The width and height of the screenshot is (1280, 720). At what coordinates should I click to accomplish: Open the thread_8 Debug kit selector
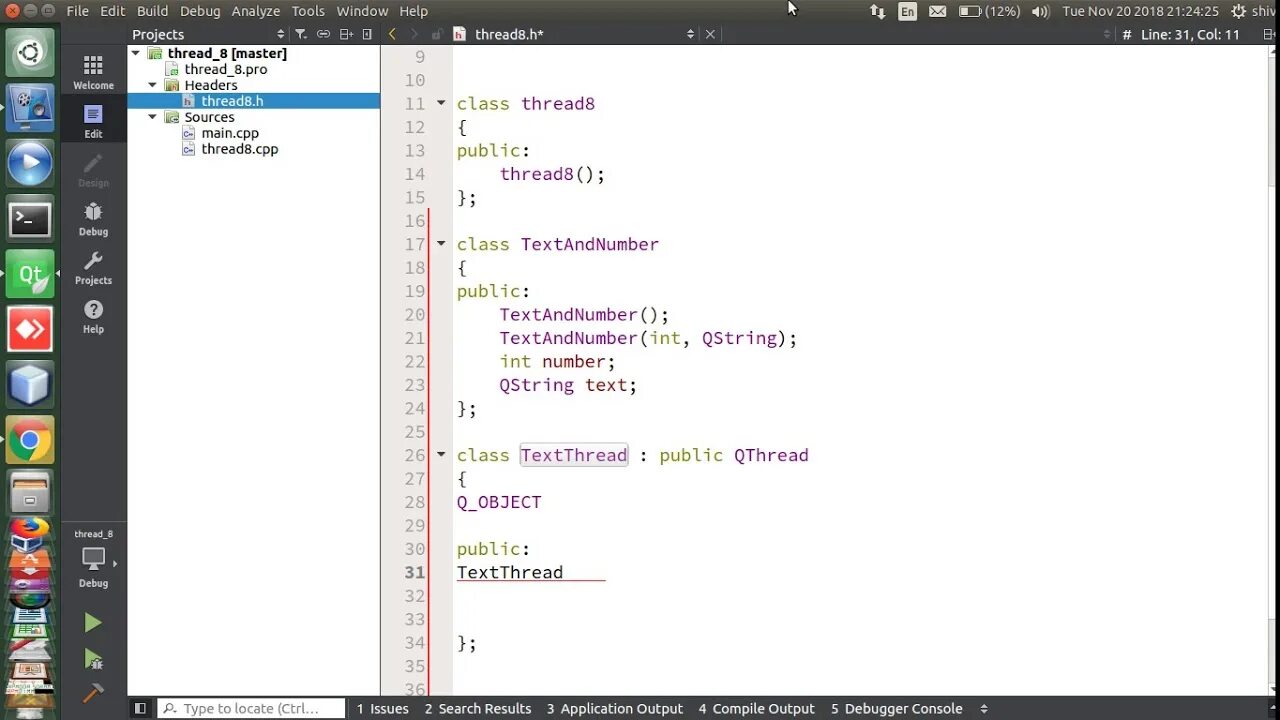93,558
